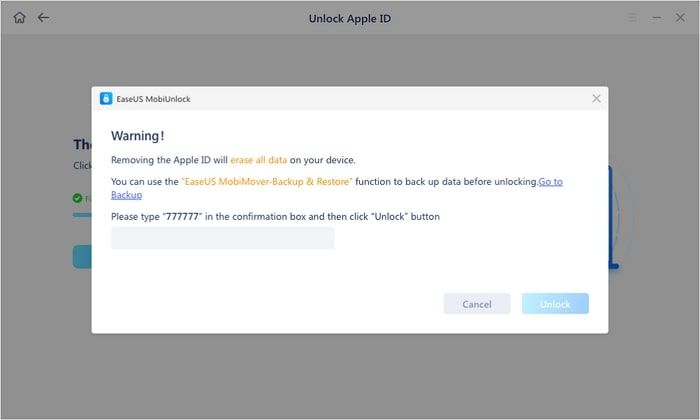Click the Home icon in title bar
This screenshot has width=700, height=420.
click(x=19, y=17)
